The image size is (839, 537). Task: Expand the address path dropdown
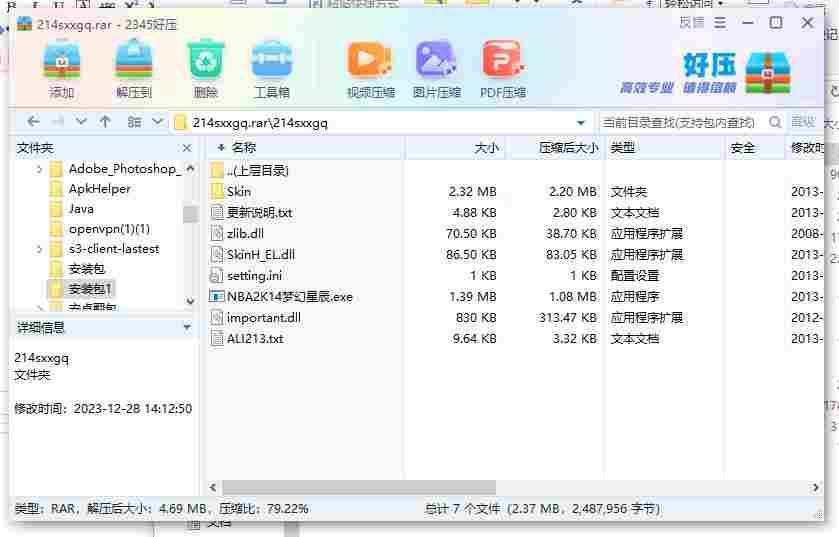(x=581, y=123)
